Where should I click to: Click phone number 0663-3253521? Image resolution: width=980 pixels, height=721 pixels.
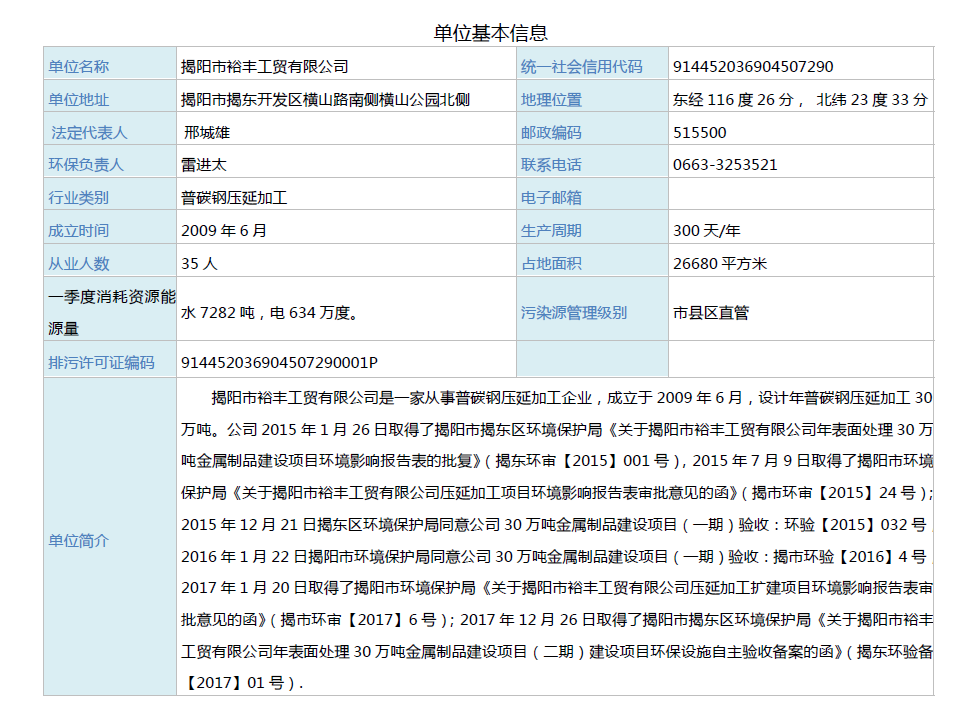[x=725, y=164]
